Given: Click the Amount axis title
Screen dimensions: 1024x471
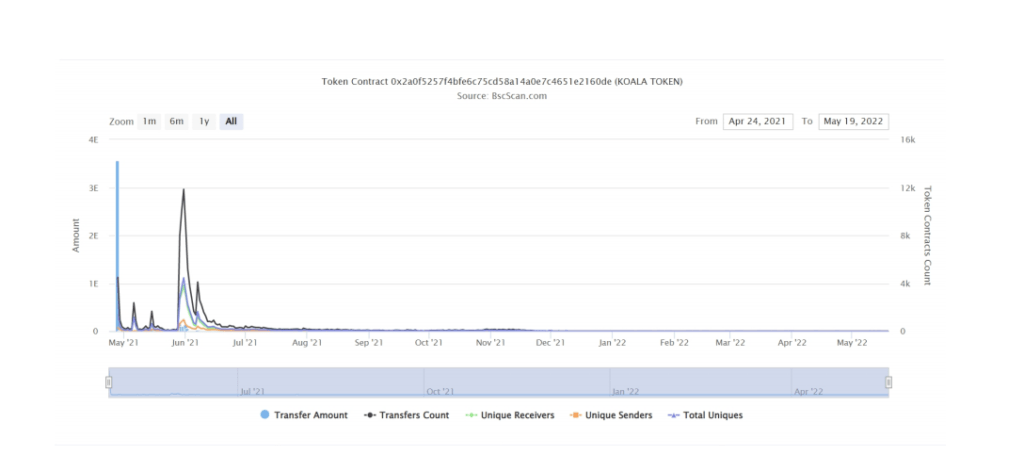Looking at the screenshot, I should pos(76,235).
